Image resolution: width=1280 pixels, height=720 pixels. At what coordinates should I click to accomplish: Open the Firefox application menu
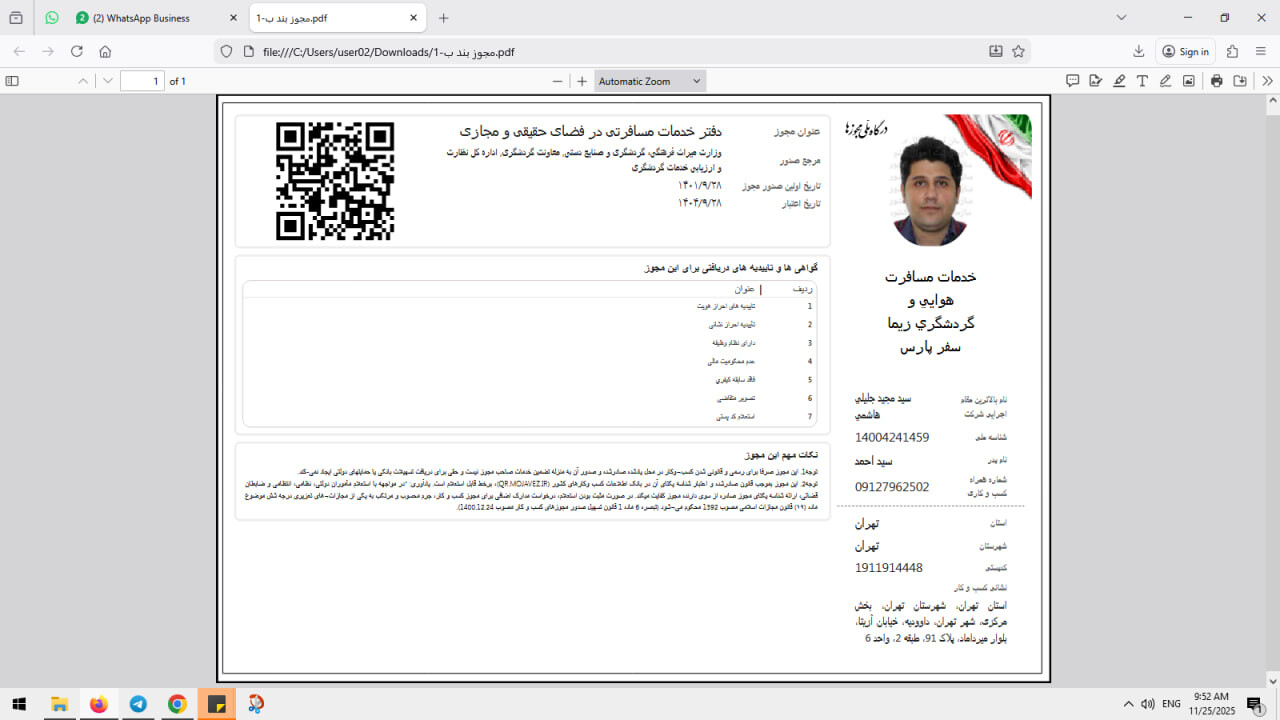coord(1260,51)
